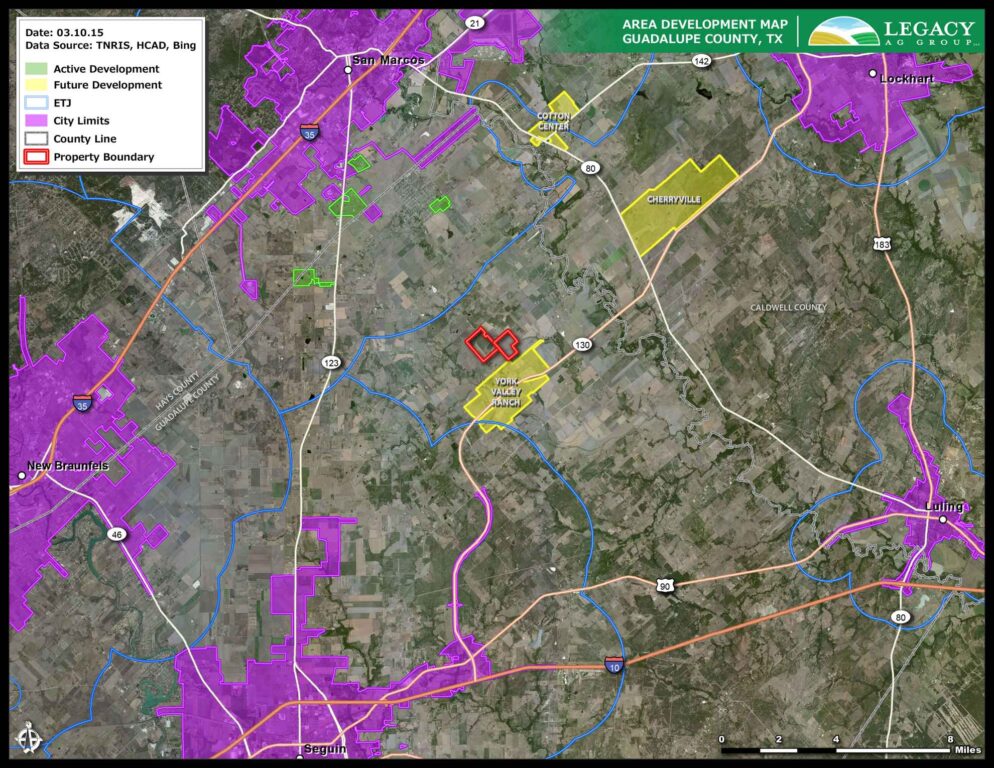Click the Seguin city dot marker
The width and height of the screenshot is (994, 768).
pos(300,757)
